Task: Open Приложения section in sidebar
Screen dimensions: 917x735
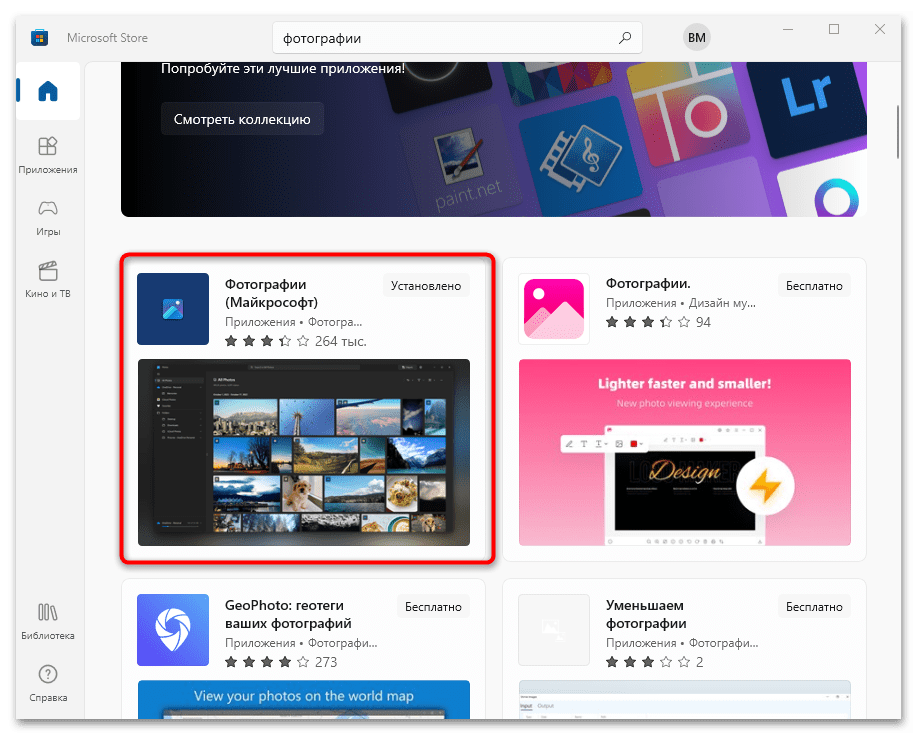Action: (x=48, y=156)
